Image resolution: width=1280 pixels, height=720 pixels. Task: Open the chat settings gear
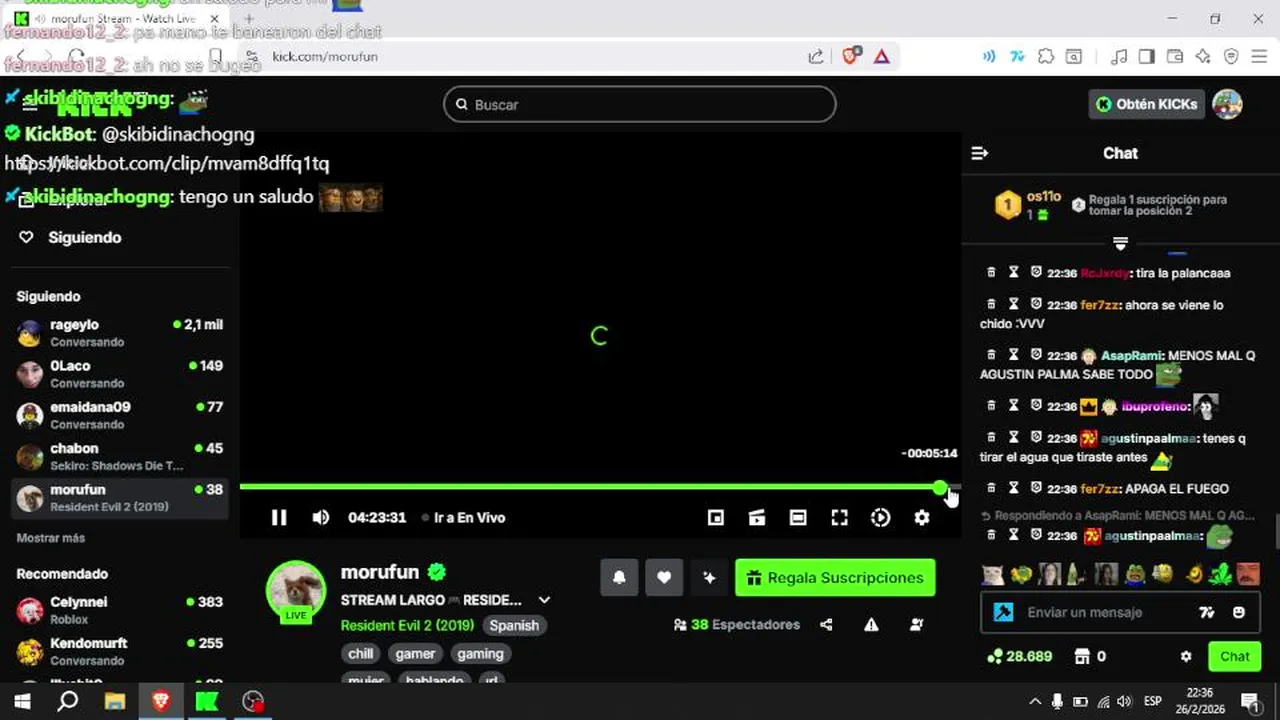point(1186,657)
